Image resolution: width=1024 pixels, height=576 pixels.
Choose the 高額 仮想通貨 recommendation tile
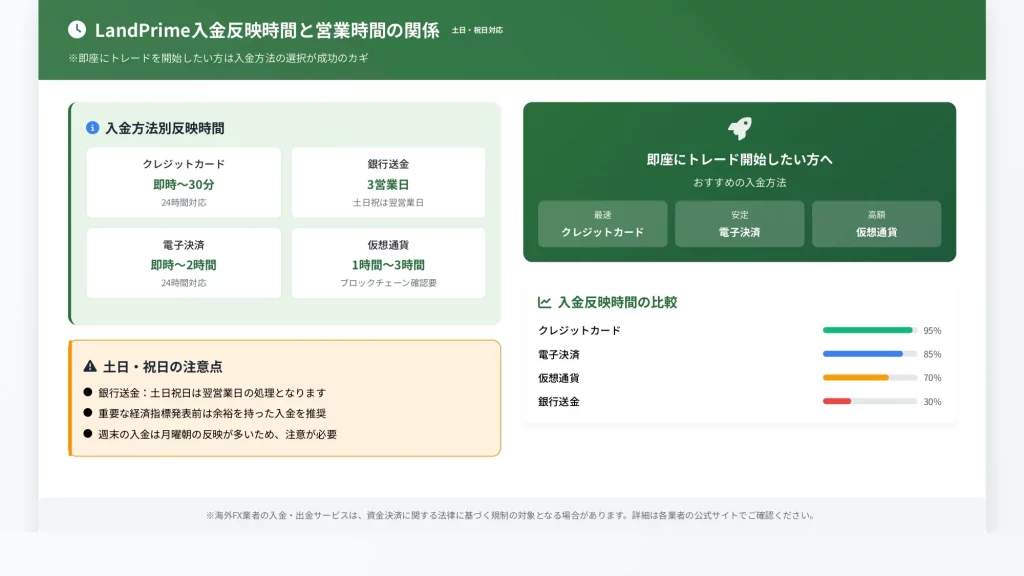pyautogui.click(x=876, y=224)
